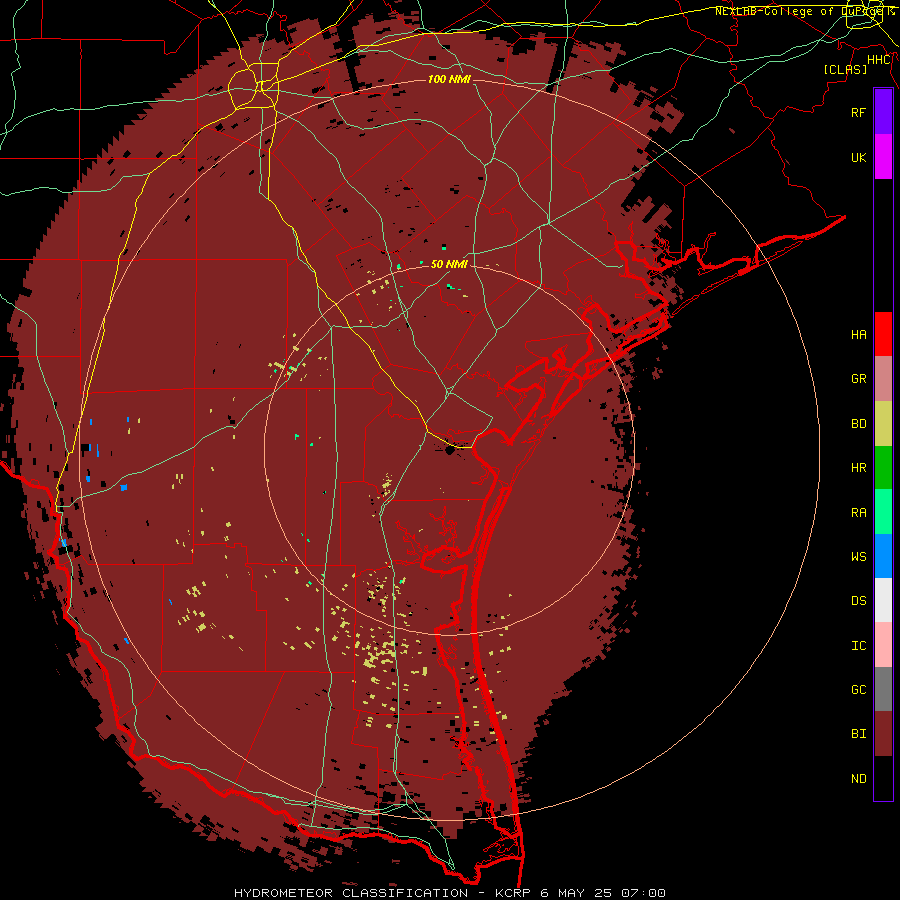Select the BD yellow legend swatch
The width and height of the screenshot is (900, 900).
(883, 424)
